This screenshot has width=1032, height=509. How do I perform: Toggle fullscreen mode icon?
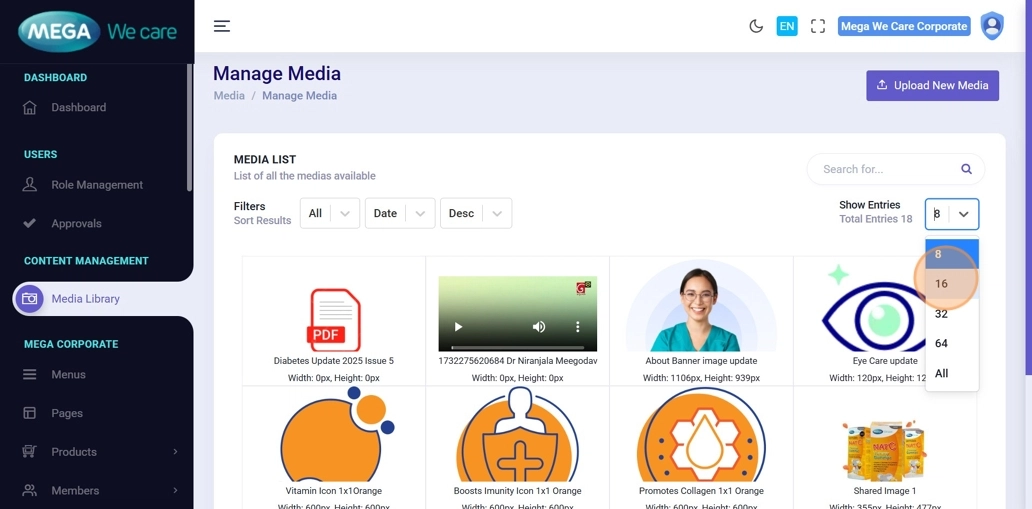pos(818,26)
